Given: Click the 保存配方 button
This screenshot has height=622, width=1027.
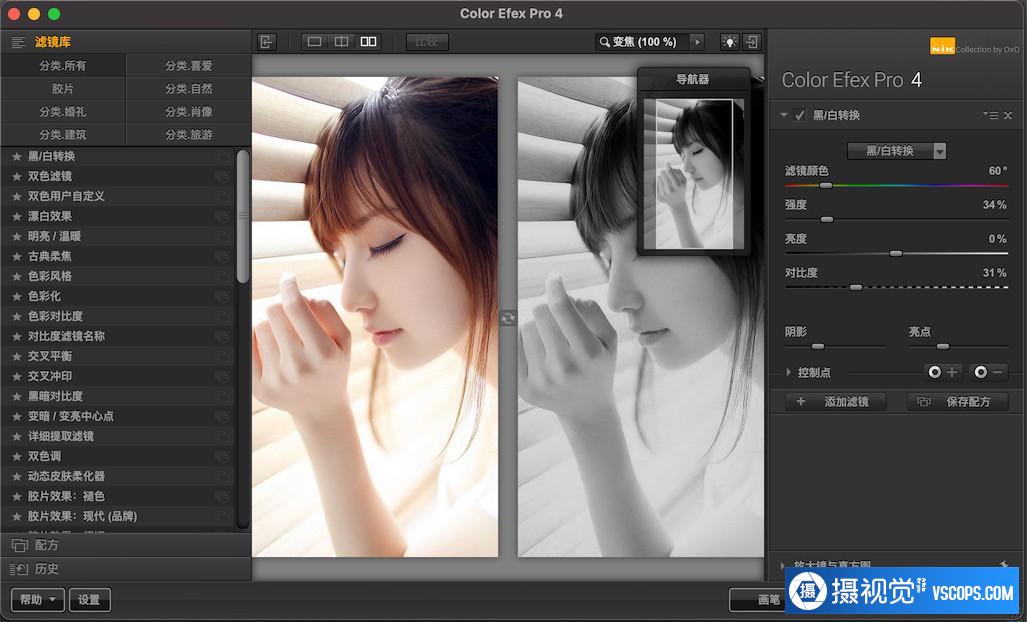Looking at the screenshot, I should 958,401.
